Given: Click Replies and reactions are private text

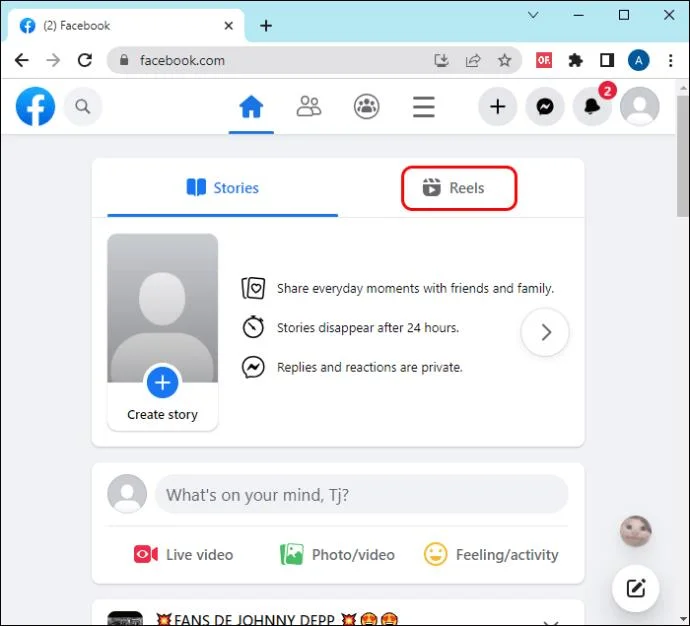Looking at the screenshot, I should click(370, 367).
